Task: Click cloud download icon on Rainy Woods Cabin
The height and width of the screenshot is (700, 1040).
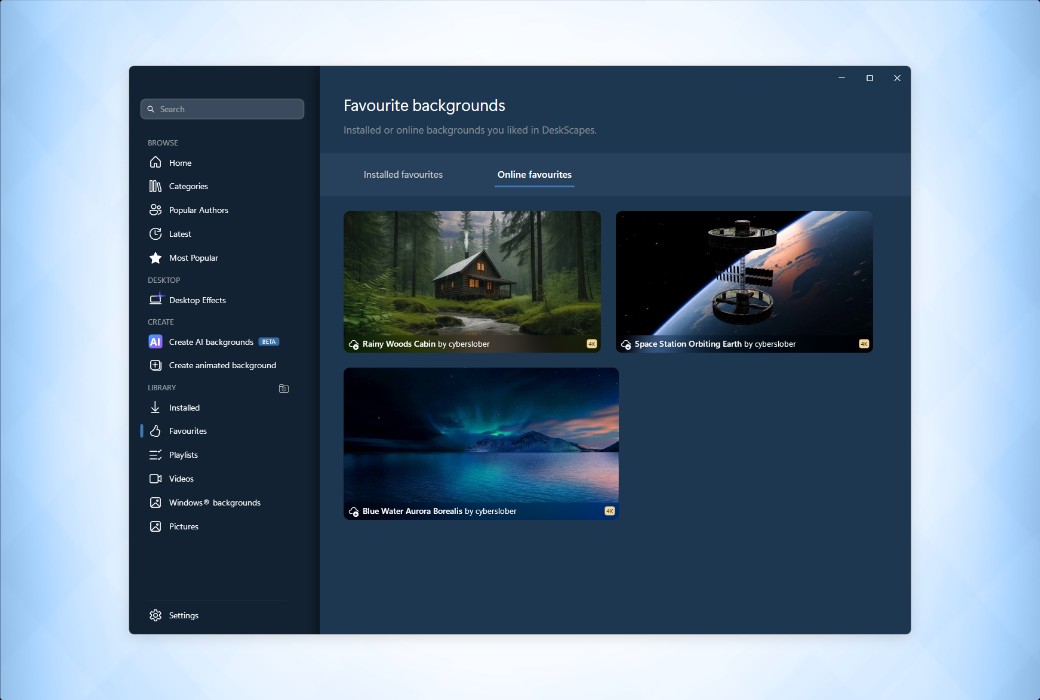Action: pyautogui.click(x=354, y=344)
